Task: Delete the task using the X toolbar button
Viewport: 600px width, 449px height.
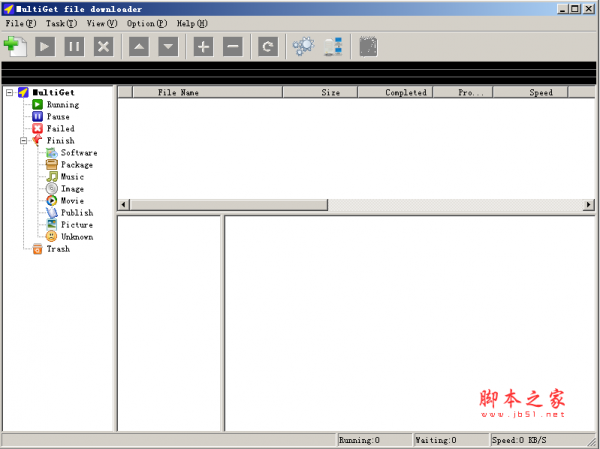Action: pos(104,47)
